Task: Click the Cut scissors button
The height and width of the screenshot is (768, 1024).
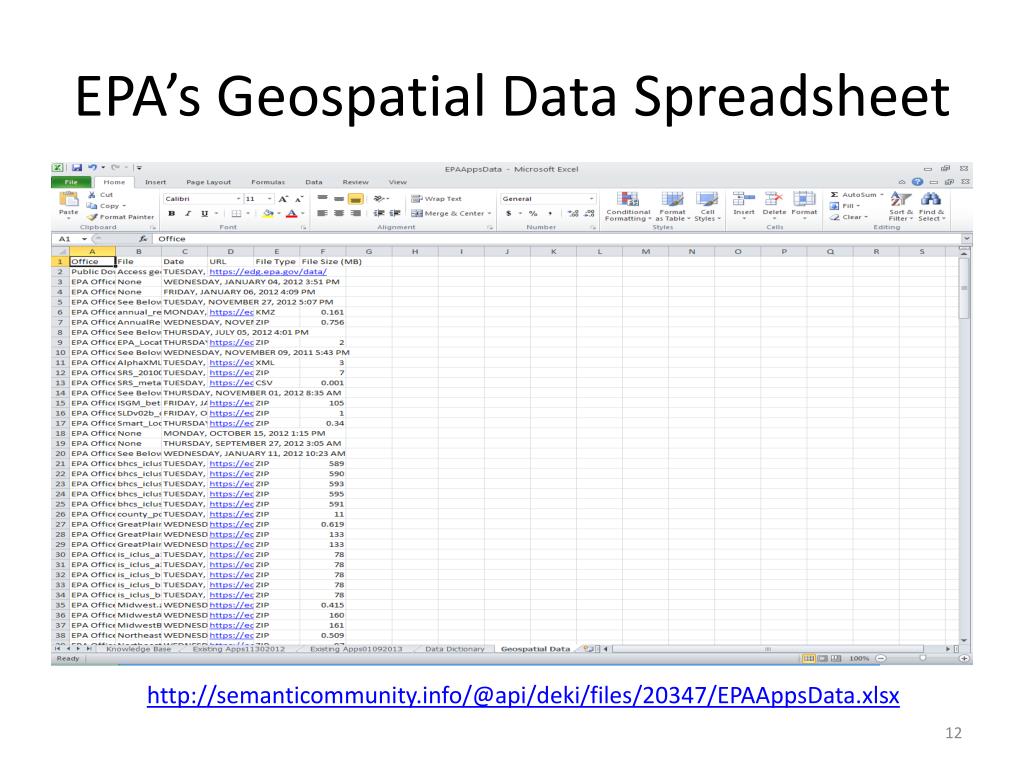Action: click(101, 195)
